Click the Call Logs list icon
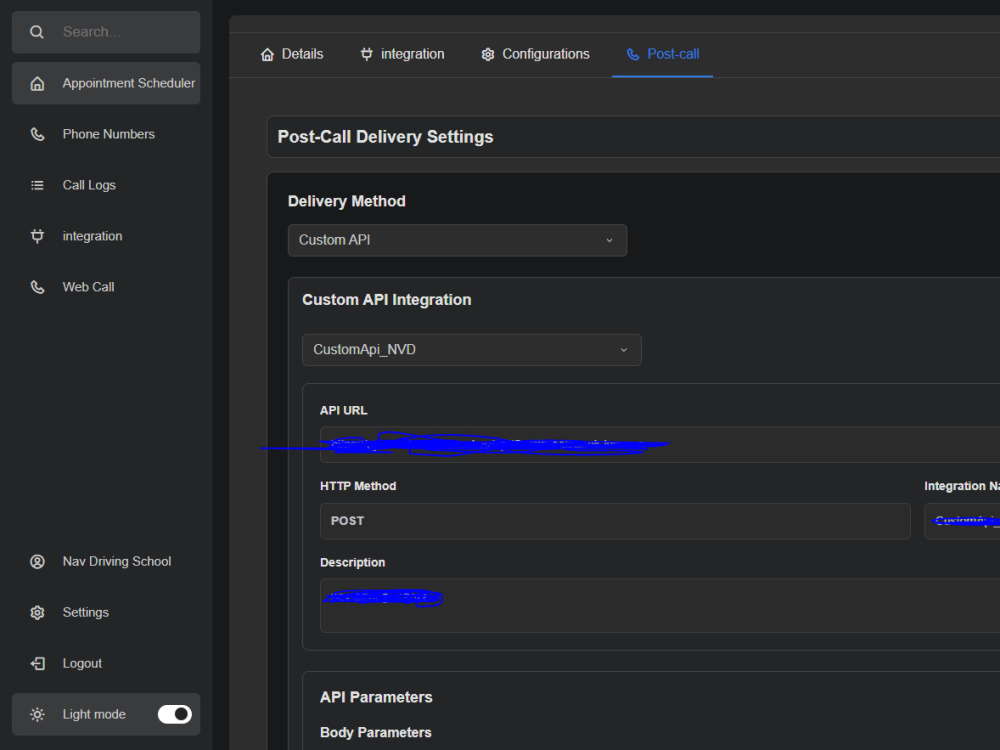The image size is (1000, 750). [x=38, y=186]
